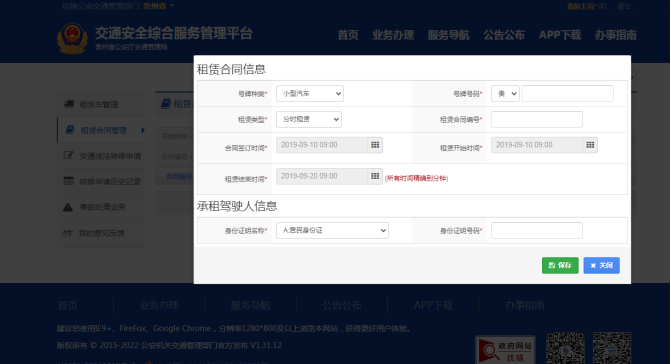
Task: Open calendar picker for 租赁开始时间
Action: coord(590,145)
